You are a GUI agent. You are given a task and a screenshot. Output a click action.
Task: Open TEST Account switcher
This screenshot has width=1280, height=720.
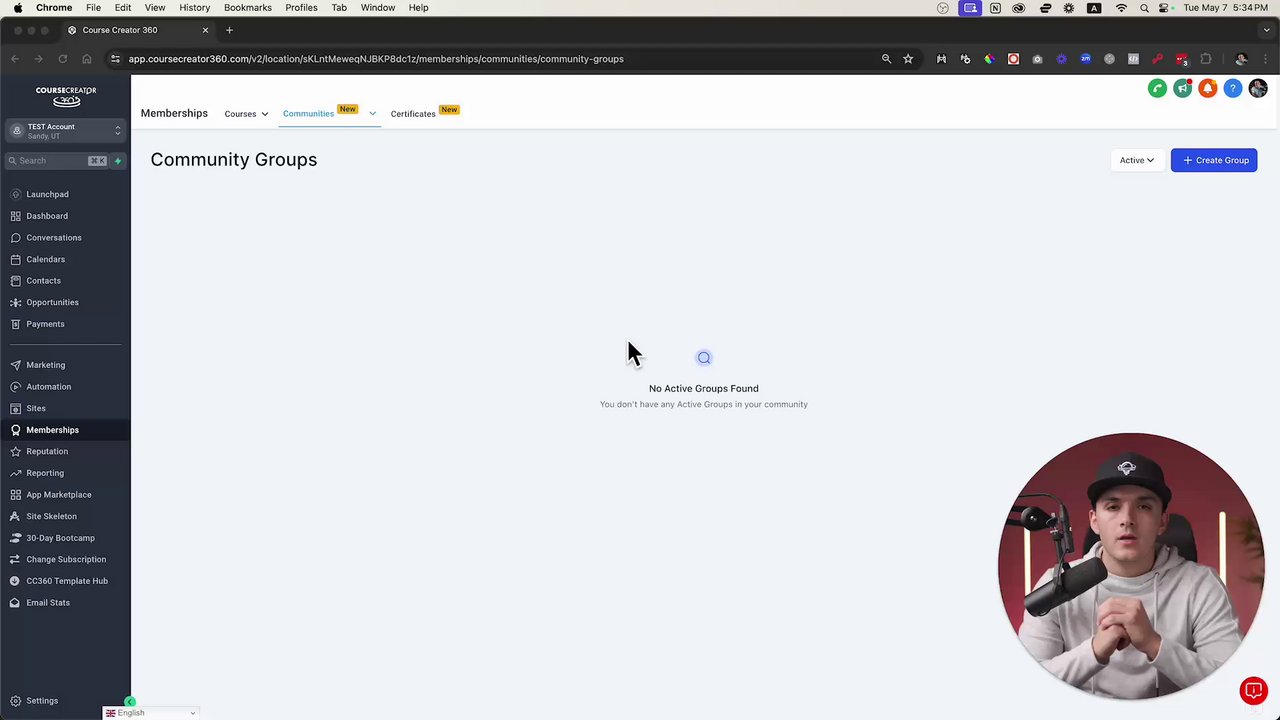(65, 131)
